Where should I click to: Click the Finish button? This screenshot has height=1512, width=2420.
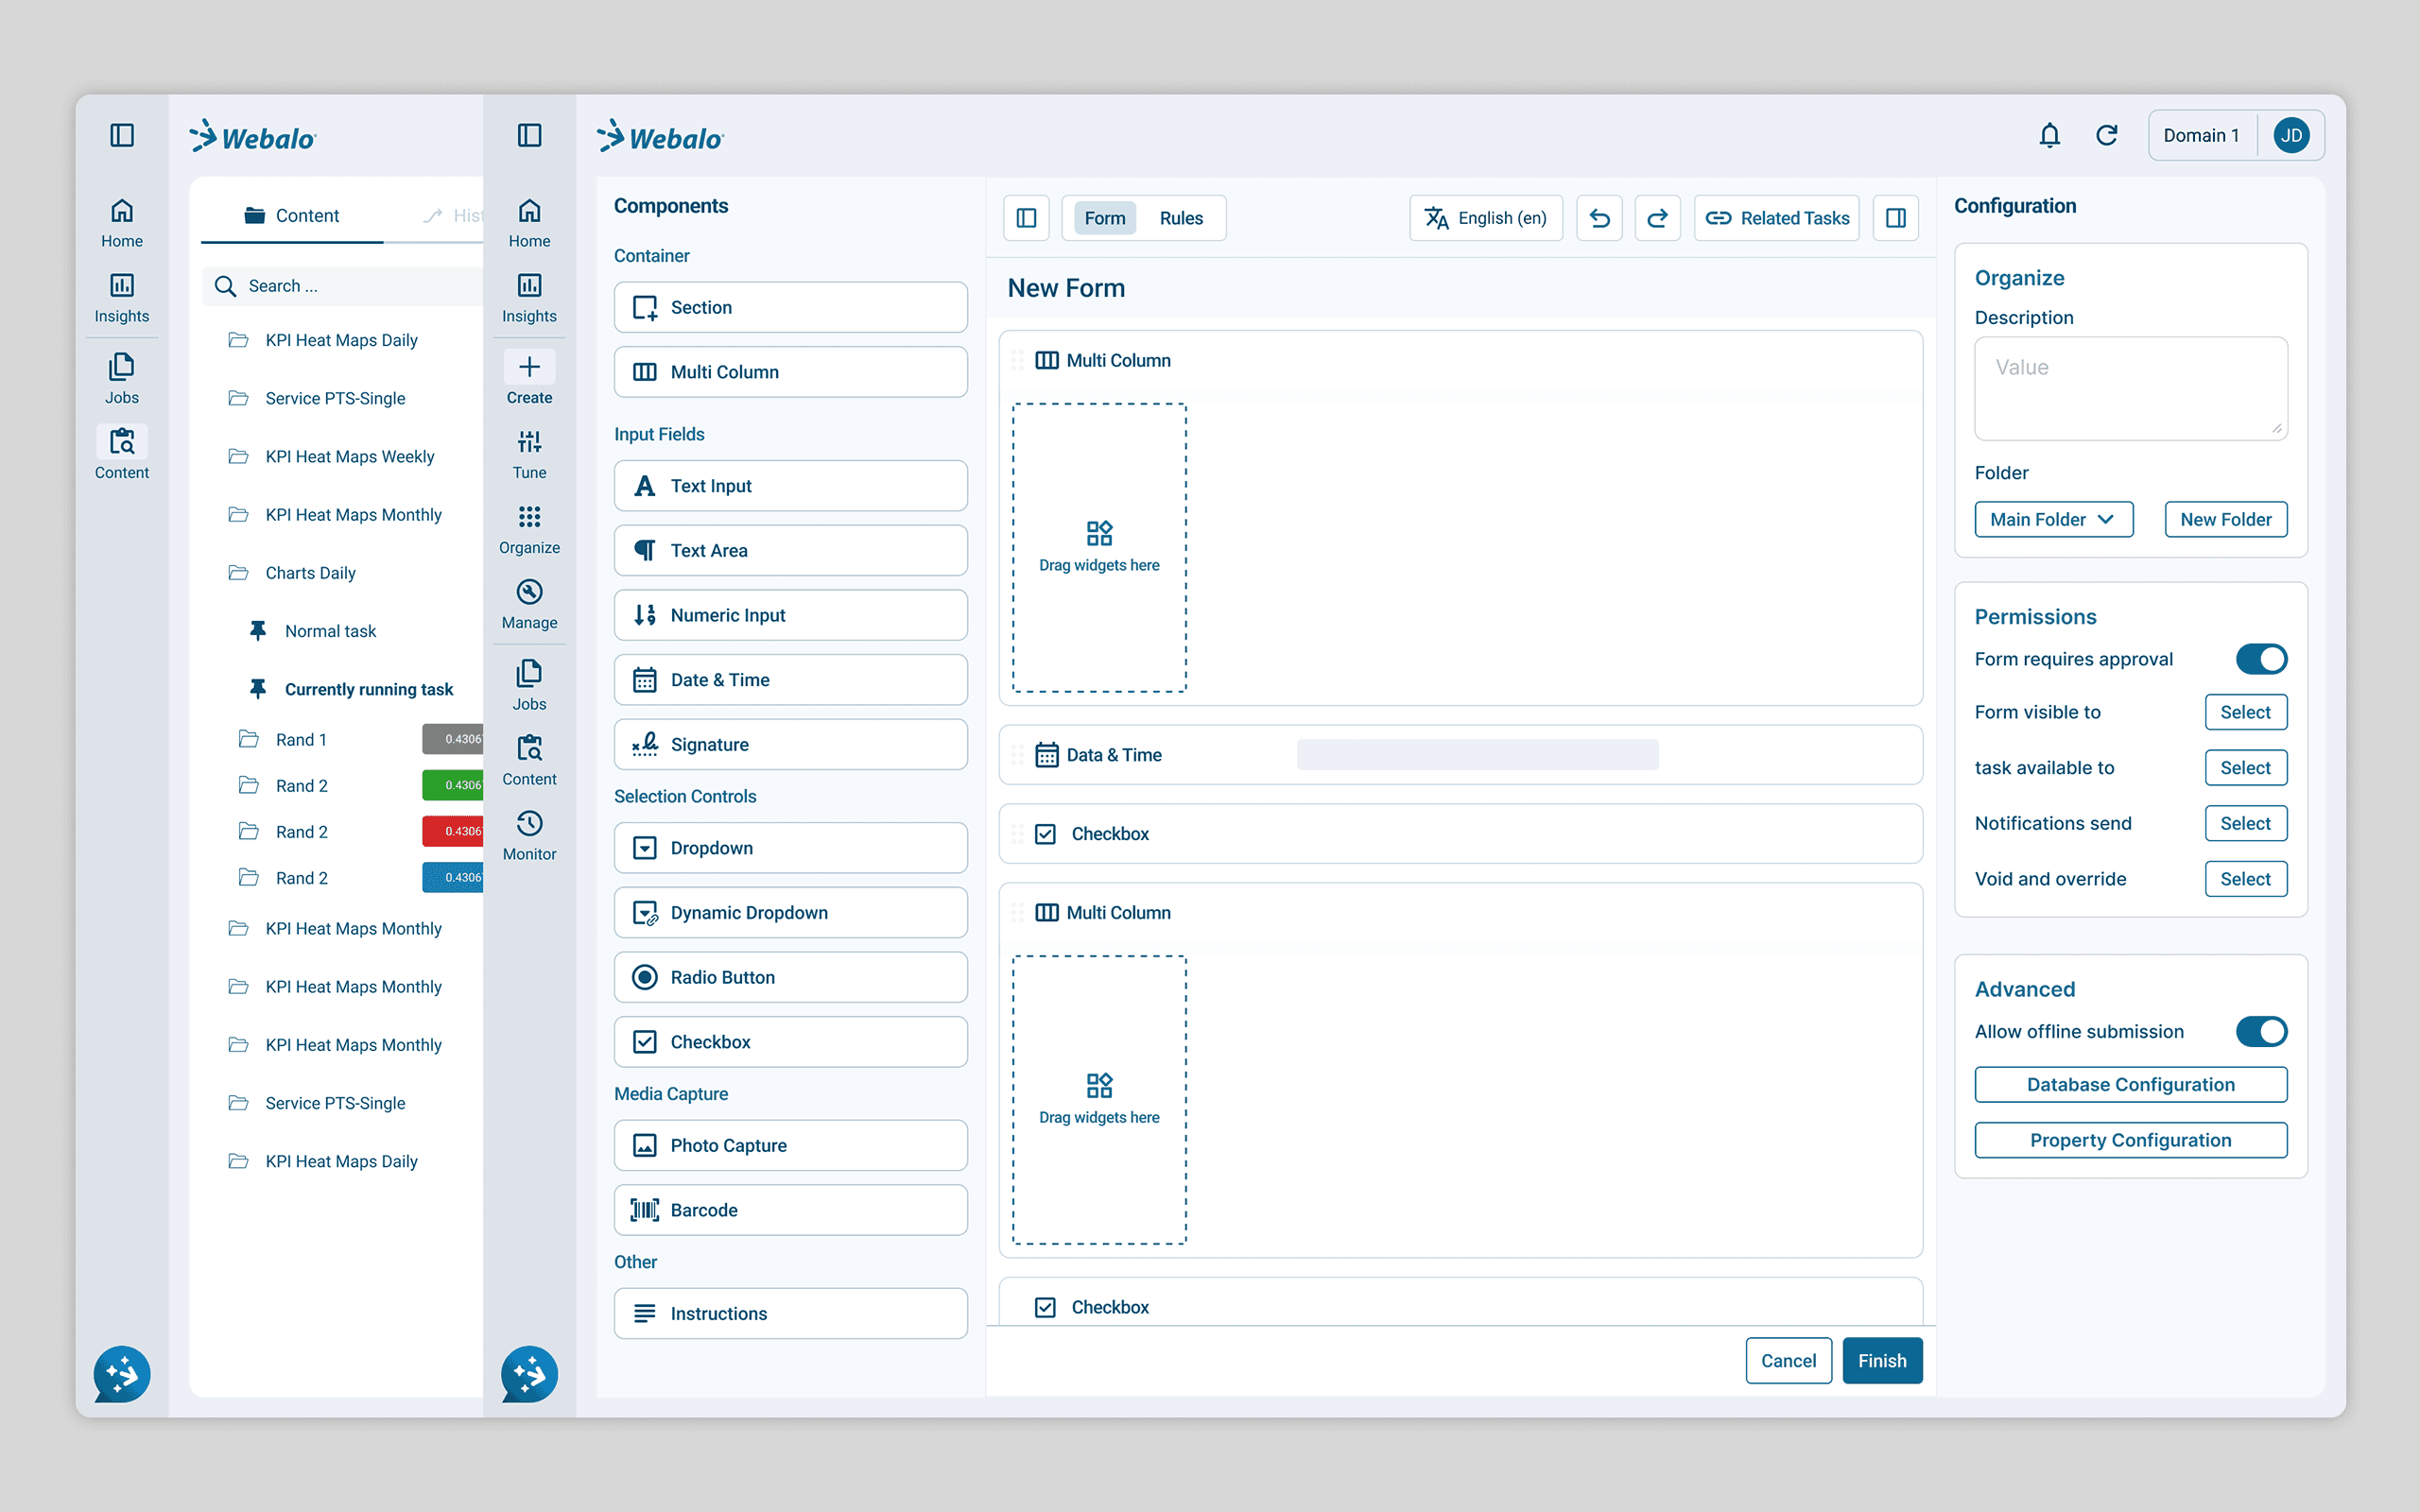pos(1881,1360)
